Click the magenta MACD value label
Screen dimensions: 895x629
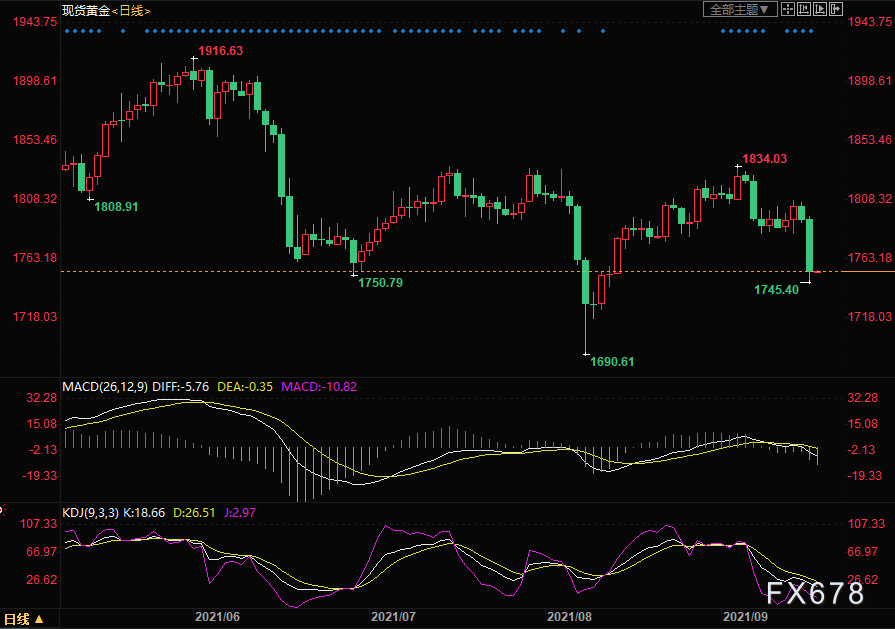(x=319, y=387)
